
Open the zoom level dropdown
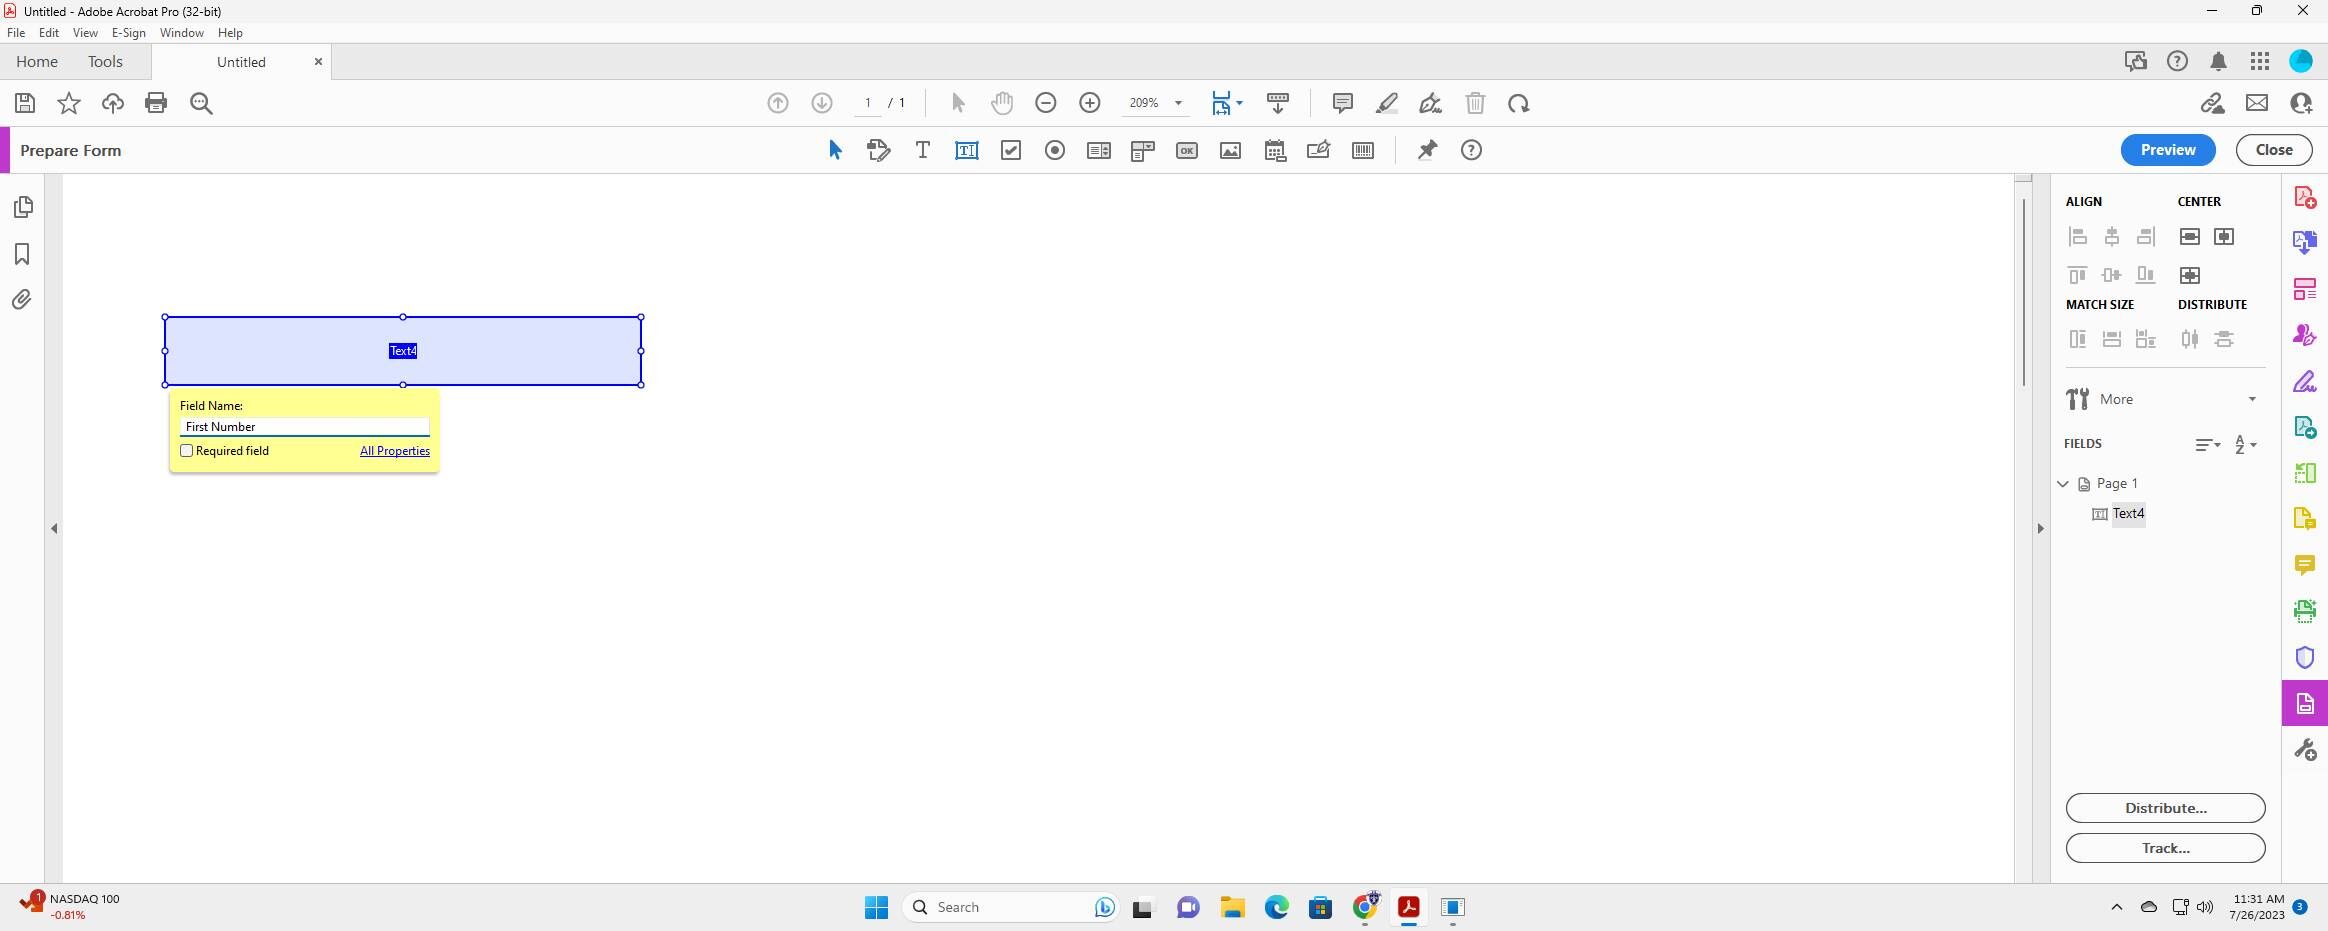(1179, 103)
